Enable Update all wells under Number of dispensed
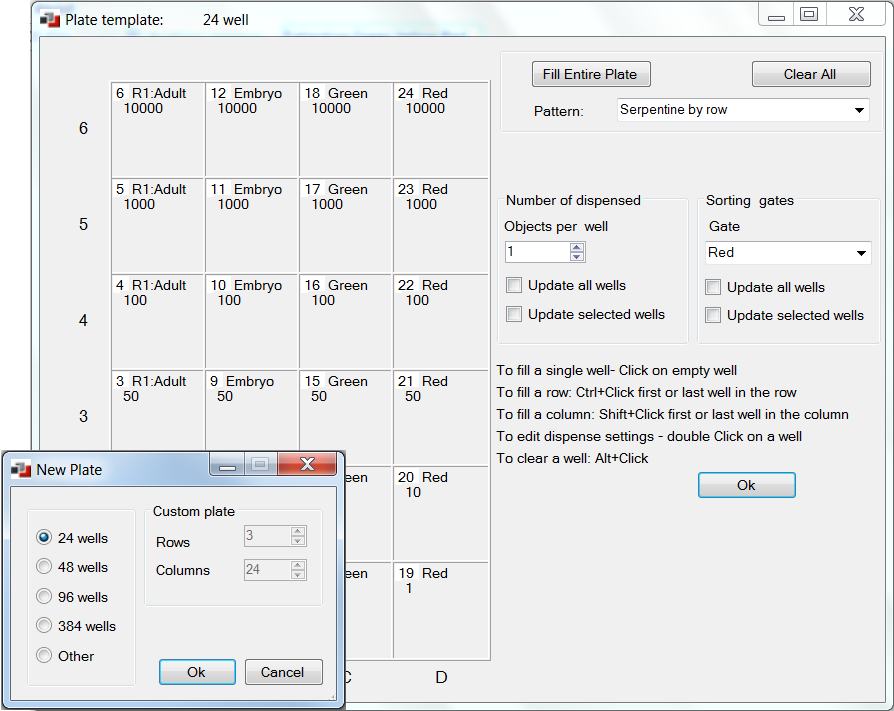Viewport: 894px width, 711px height. click(514, 285)
